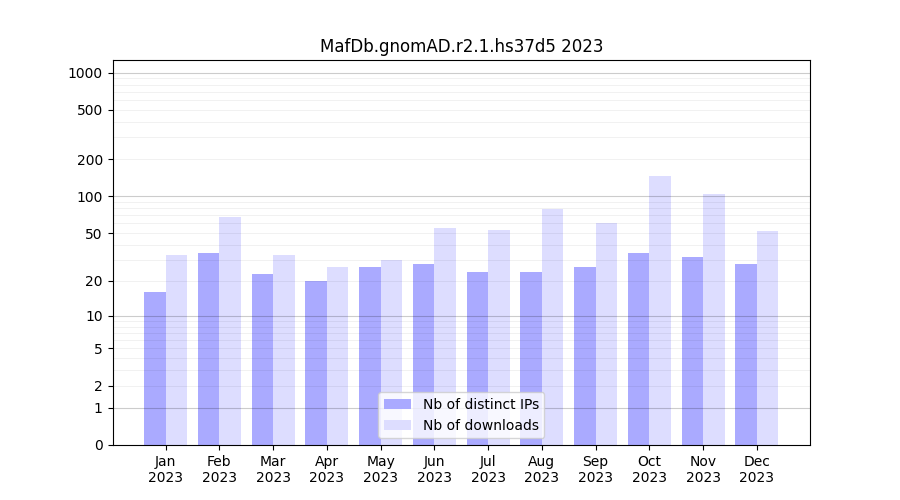Screen dimensions: 900x500
Task: Click the 'Jan 2023' x-axis label
Action: coord(166,469)
